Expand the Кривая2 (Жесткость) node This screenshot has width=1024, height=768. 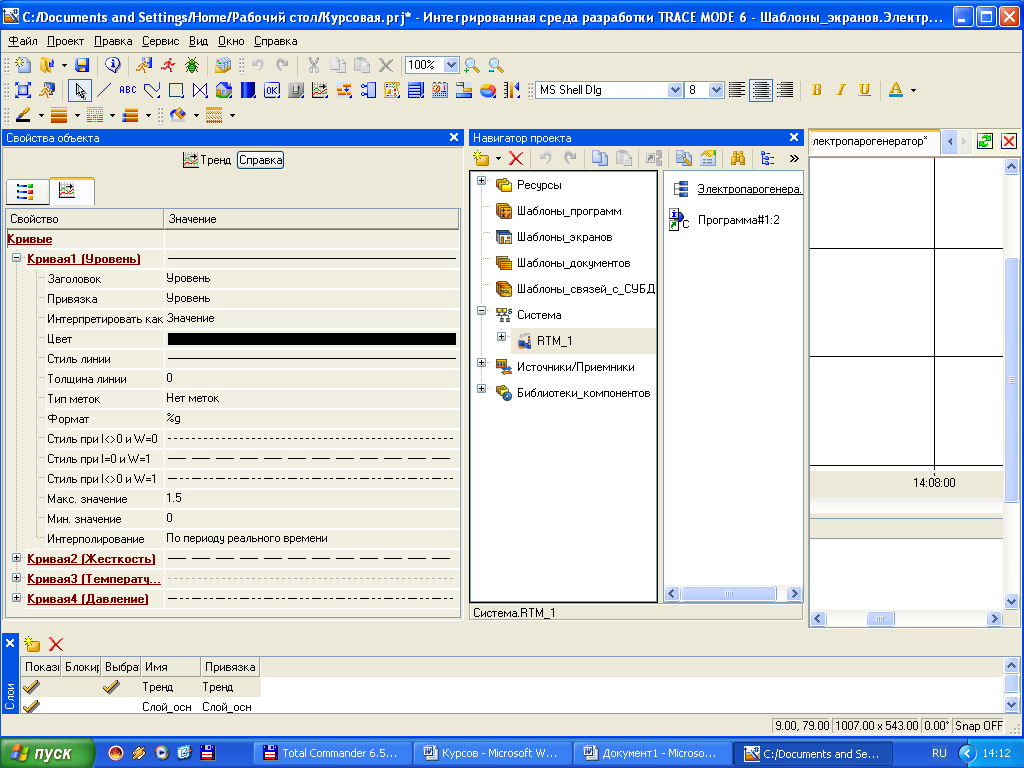pyautogui.click(x=17, y=558)
